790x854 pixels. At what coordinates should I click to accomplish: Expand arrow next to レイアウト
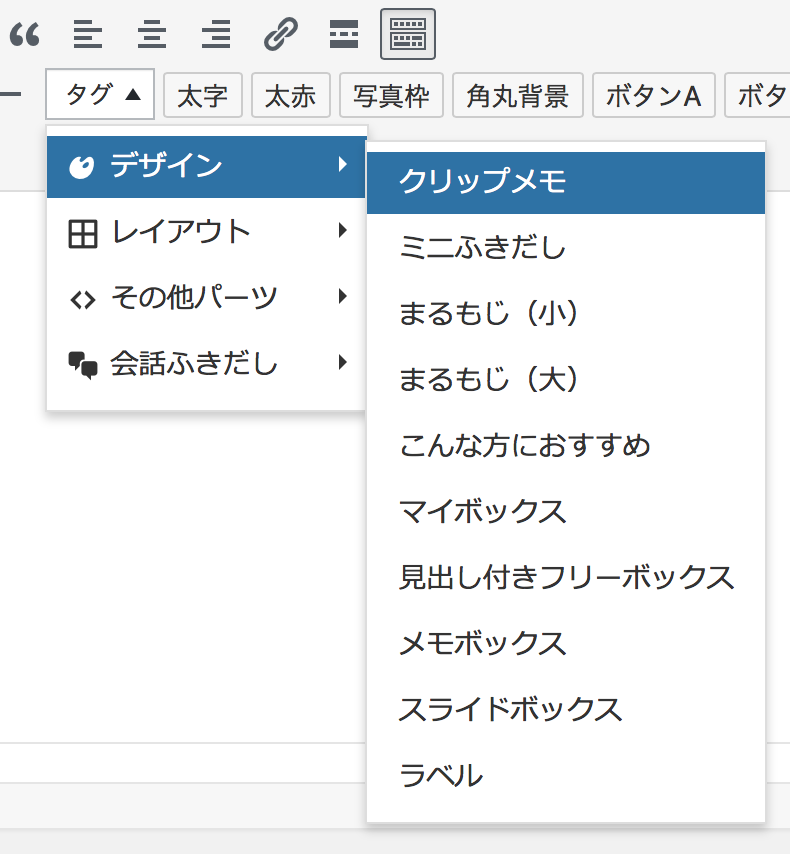(342, 230)
